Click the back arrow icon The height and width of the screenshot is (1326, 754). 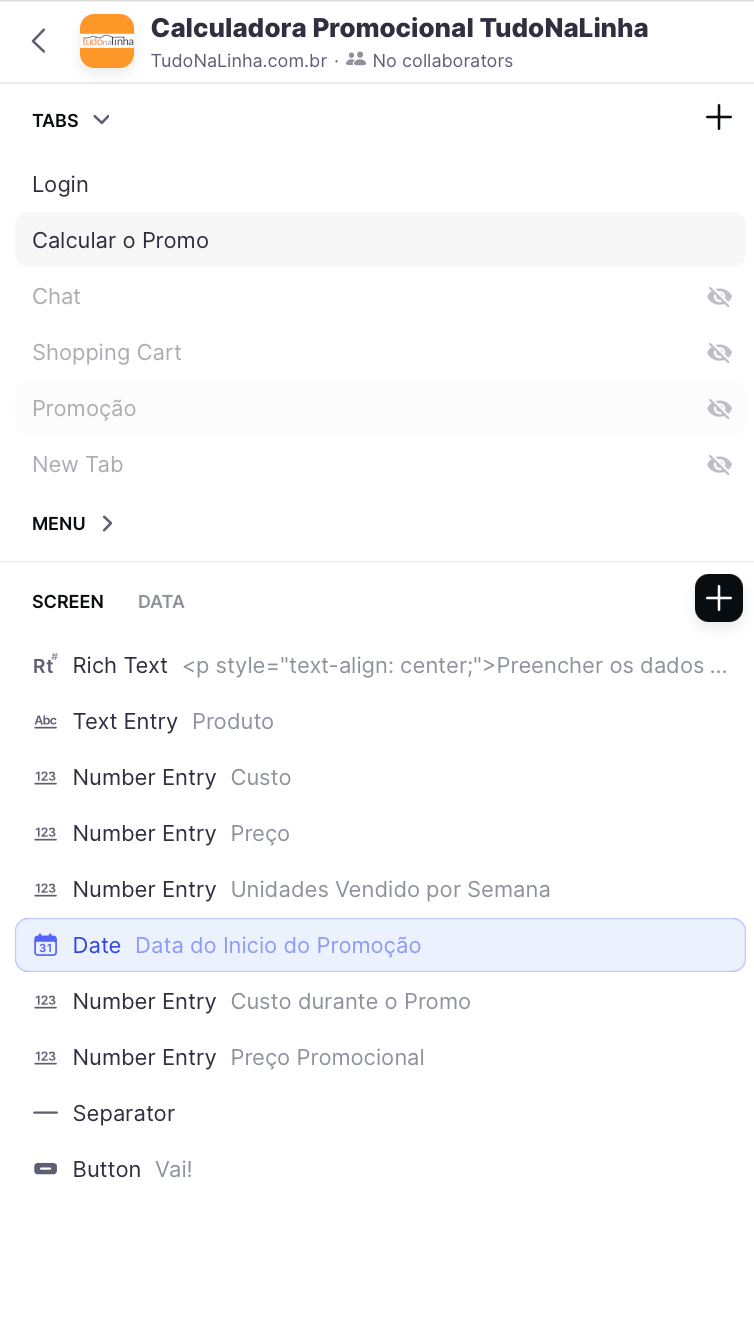[x=39, y=41]
